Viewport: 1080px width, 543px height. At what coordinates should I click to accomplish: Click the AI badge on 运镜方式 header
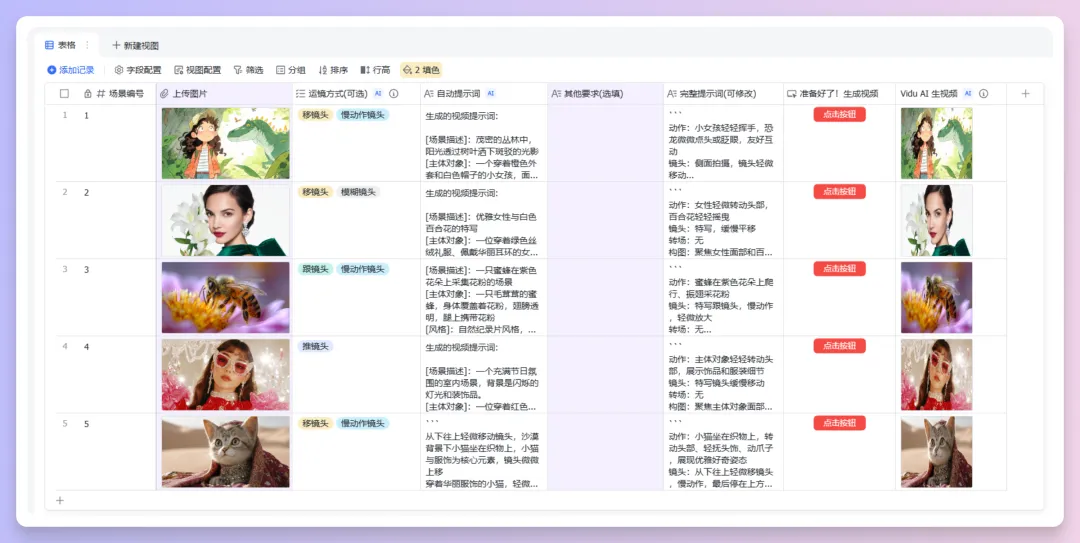point(378,94)
